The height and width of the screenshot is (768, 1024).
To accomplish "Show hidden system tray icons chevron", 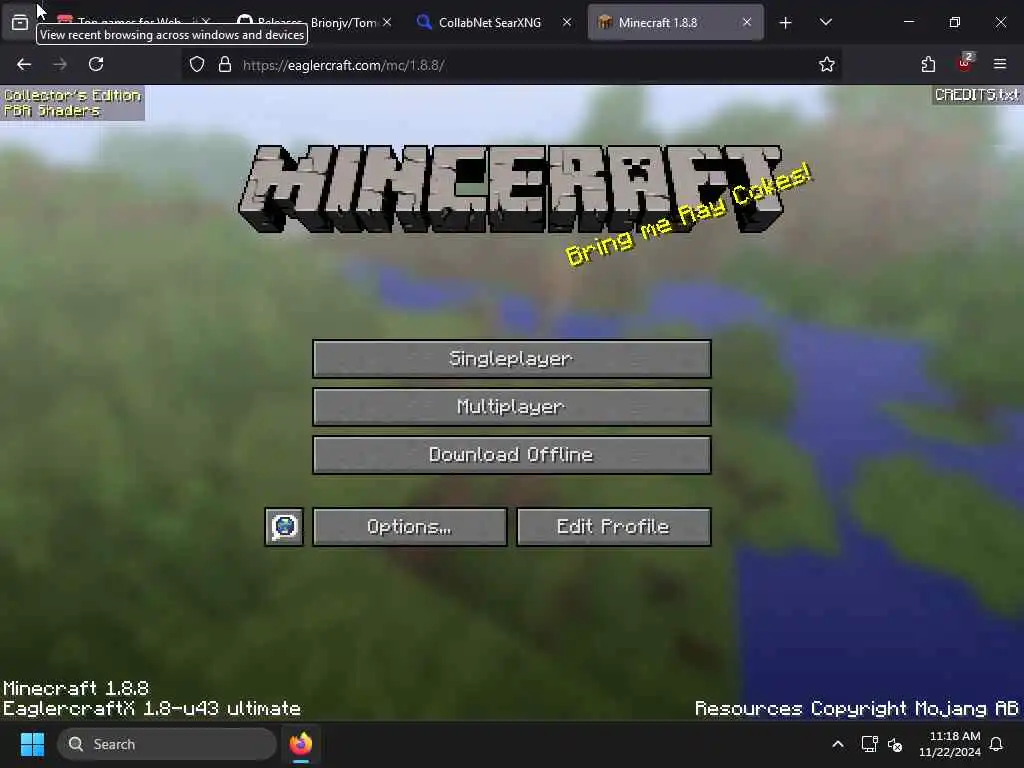I will 838,744.
